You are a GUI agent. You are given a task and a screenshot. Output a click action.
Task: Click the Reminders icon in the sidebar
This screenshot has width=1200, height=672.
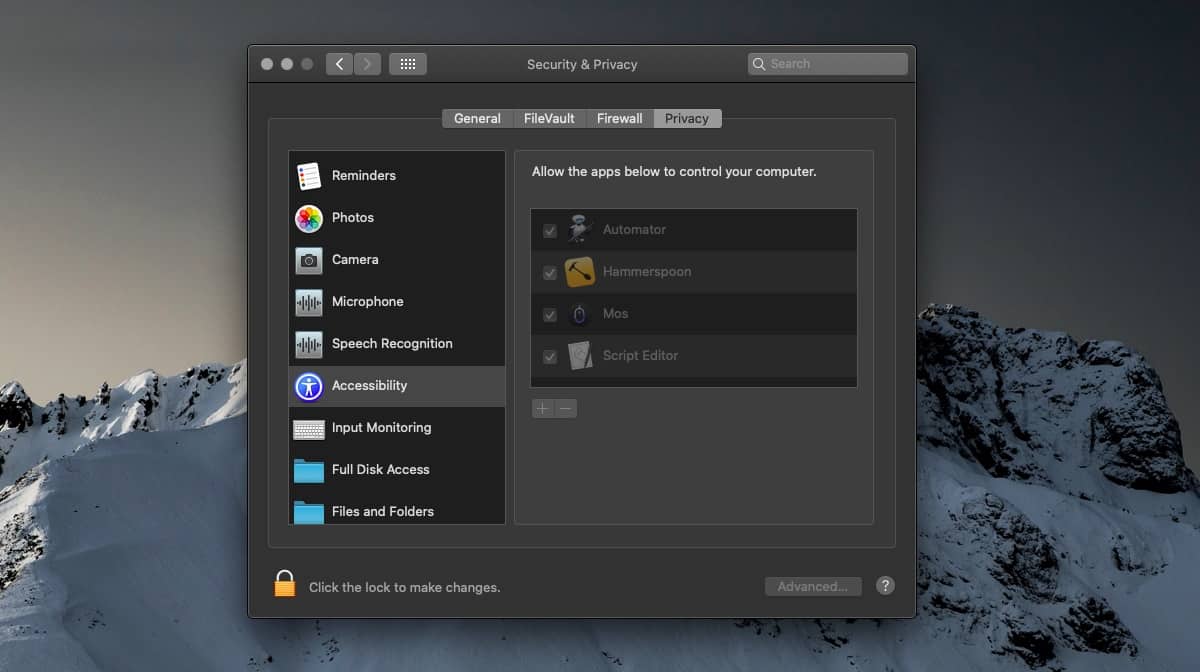[x=309, y=176]
